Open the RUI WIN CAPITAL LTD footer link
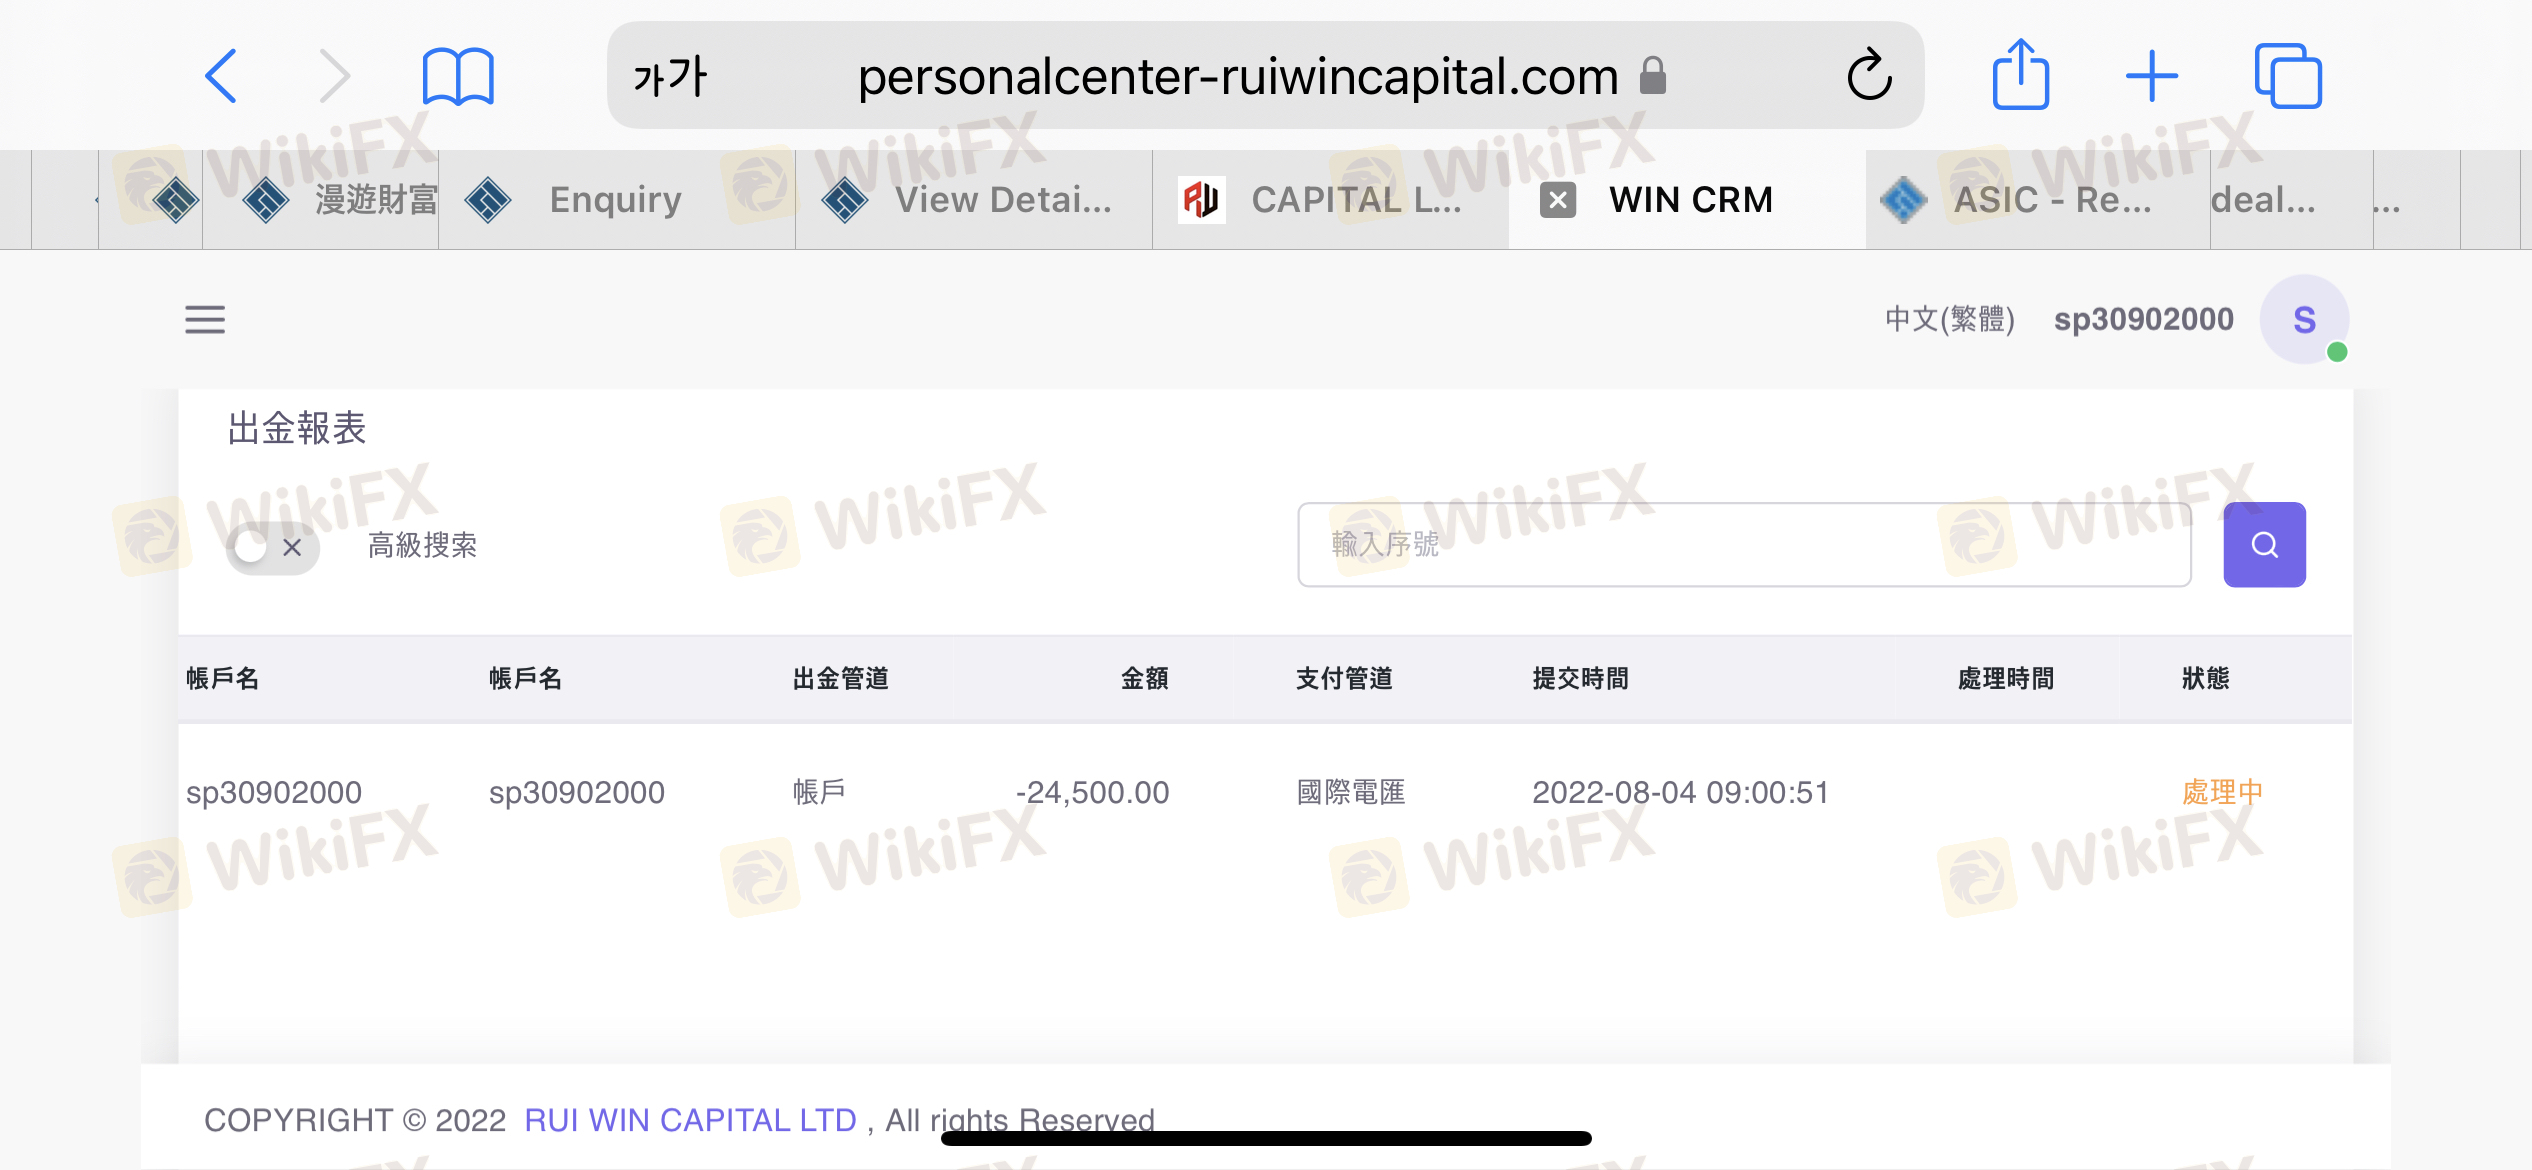 [690, 1120]
